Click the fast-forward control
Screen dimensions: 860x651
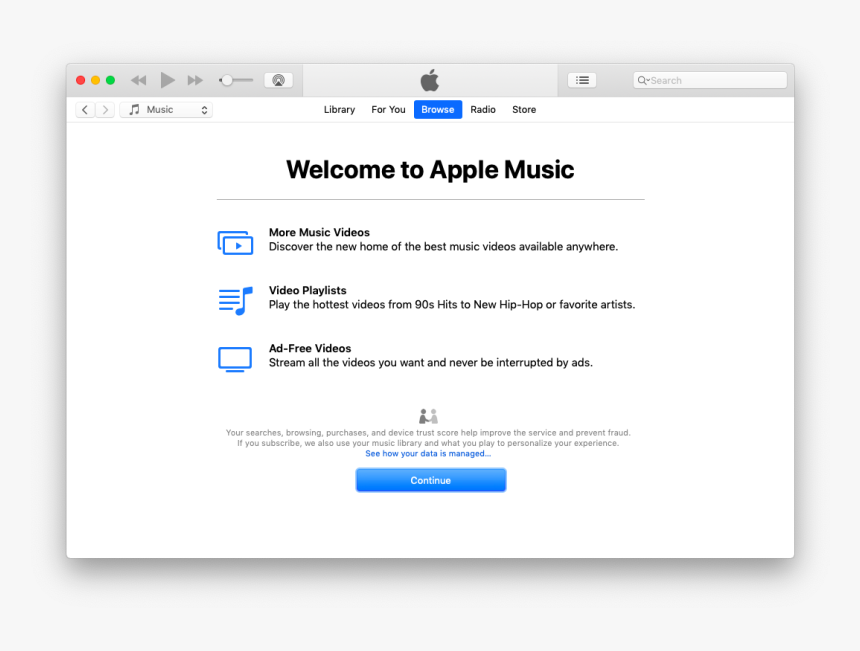[x=194, y=79]
